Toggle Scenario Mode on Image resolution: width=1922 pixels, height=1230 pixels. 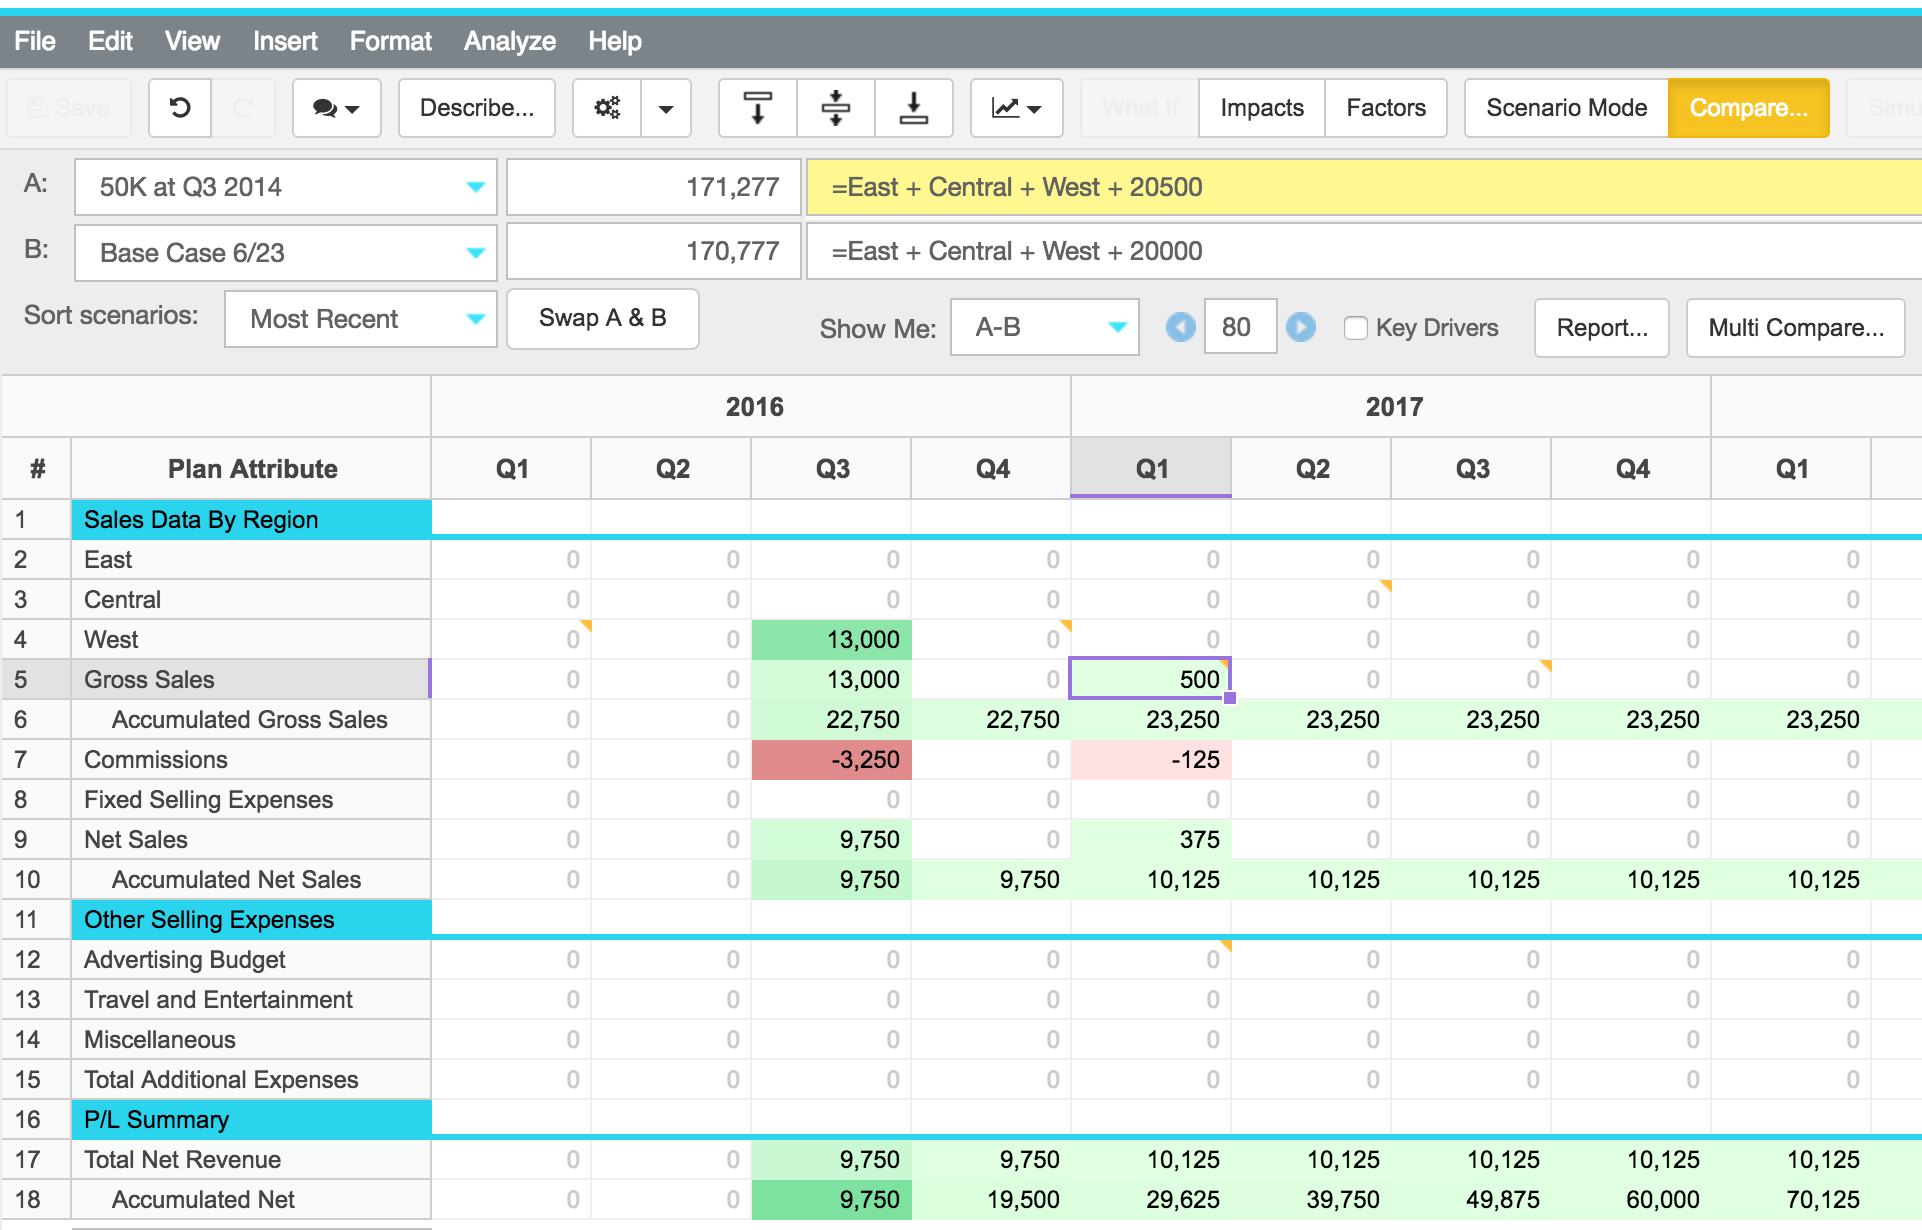point(1566,108)
